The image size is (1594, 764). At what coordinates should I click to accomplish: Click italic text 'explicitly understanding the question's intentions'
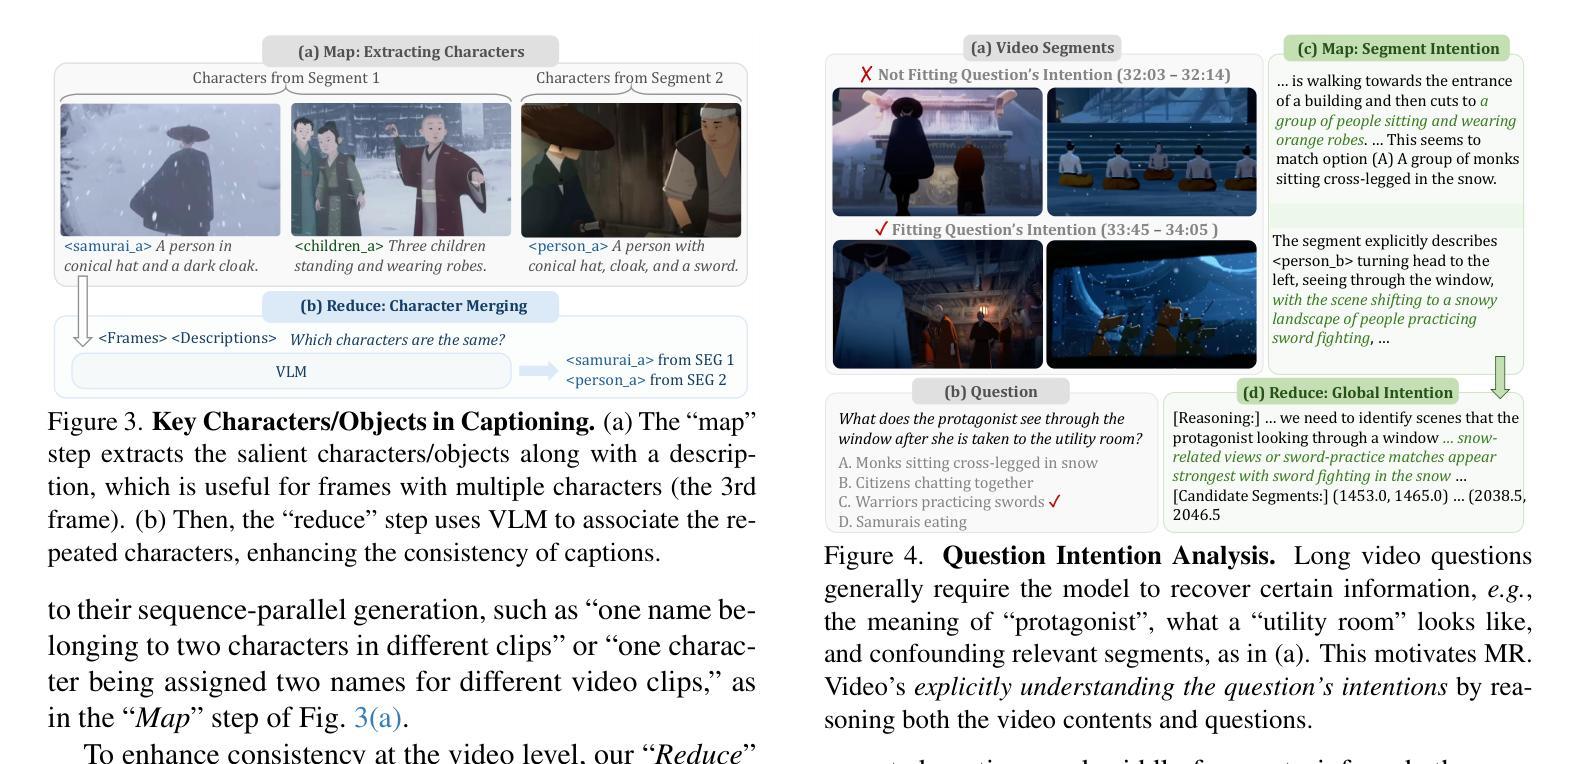(x=1180, y=687)
